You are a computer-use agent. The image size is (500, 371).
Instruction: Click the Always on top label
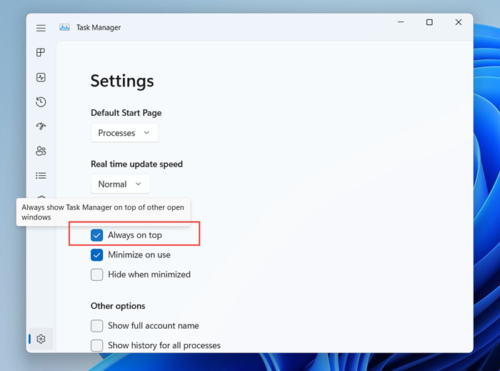(135, 235)
